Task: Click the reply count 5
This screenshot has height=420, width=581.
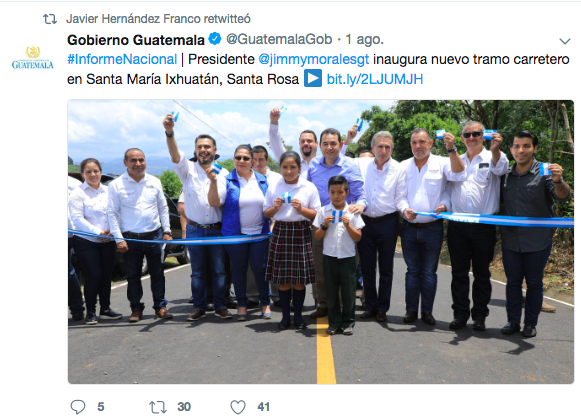Action: [101, 407]
